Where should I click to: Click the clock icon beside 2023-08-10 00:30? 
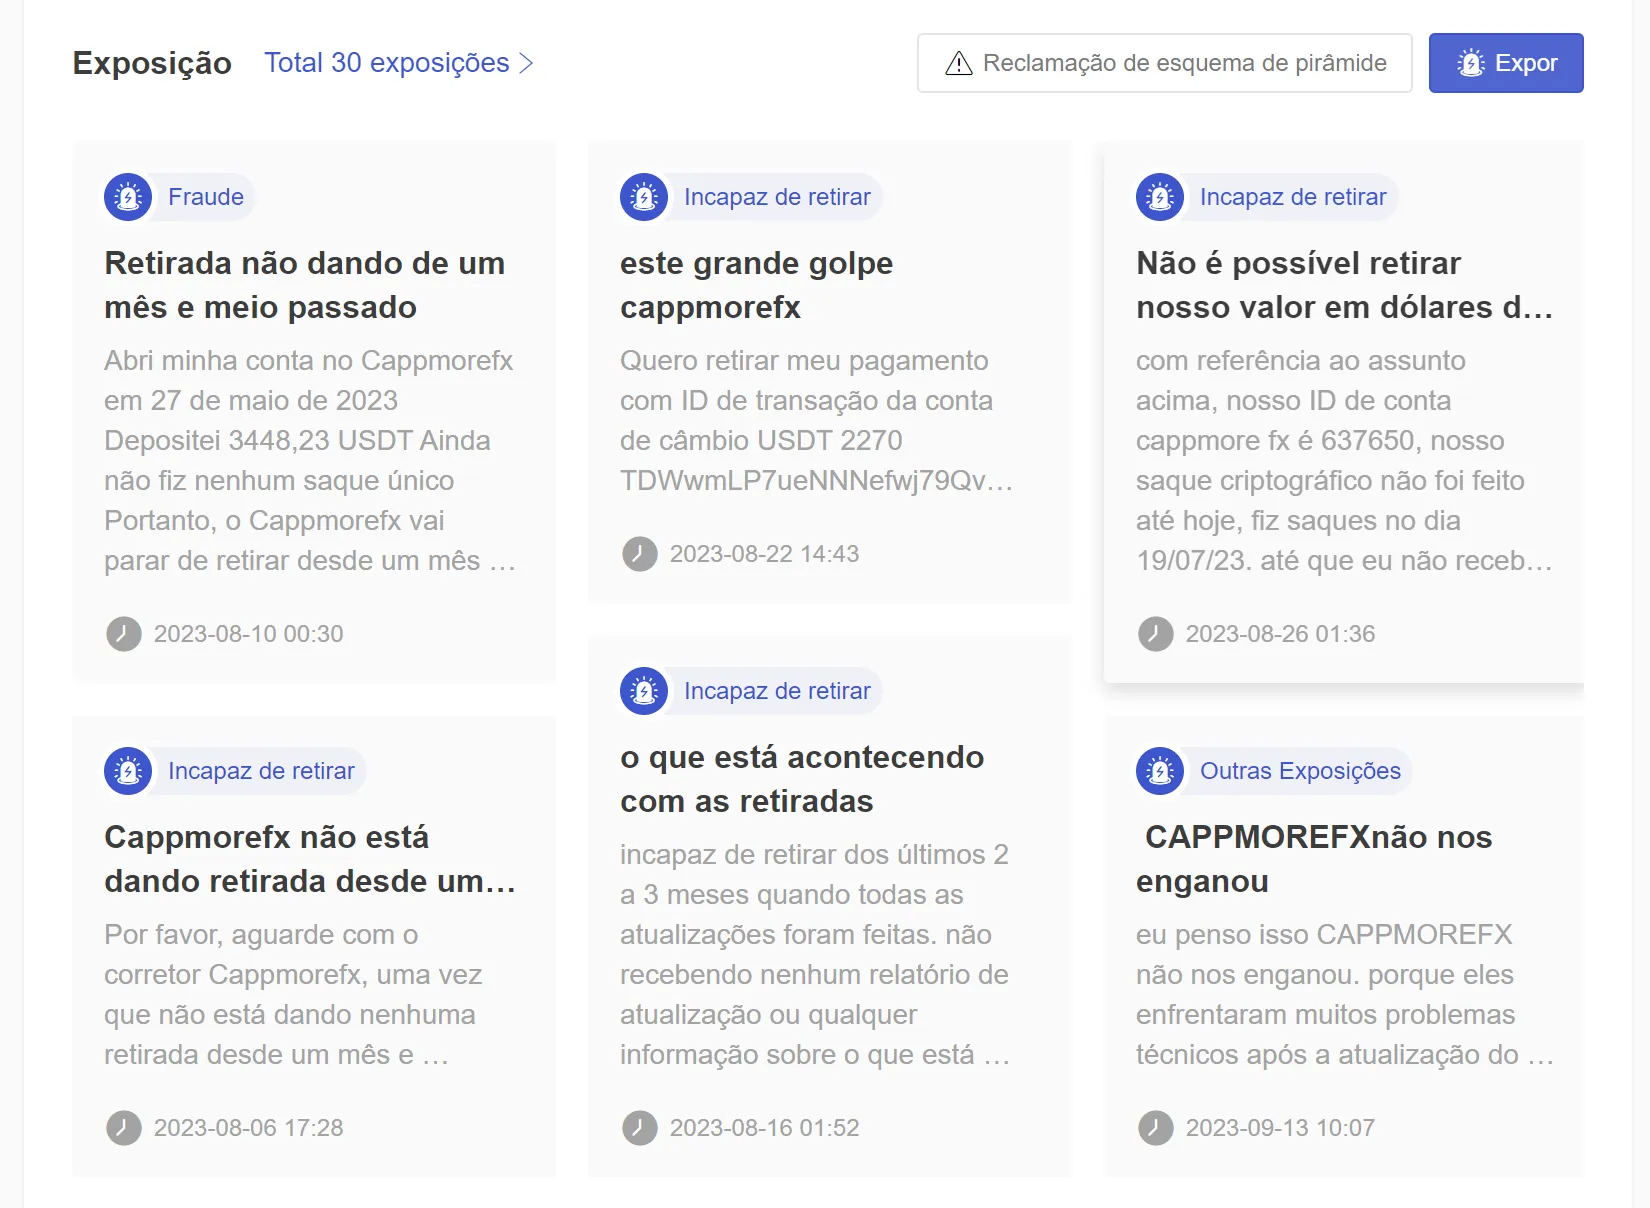(124, 634)
